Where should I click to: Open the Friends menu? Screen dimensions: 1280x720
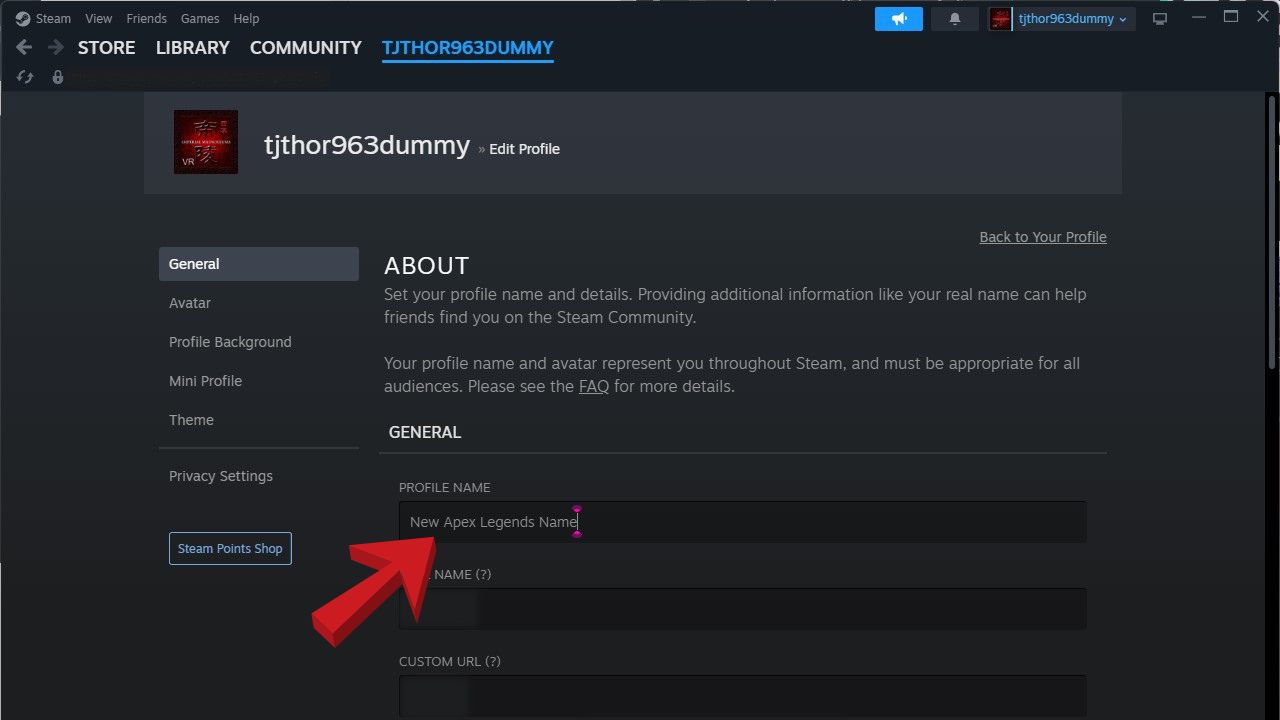click(x=146, y=18)
